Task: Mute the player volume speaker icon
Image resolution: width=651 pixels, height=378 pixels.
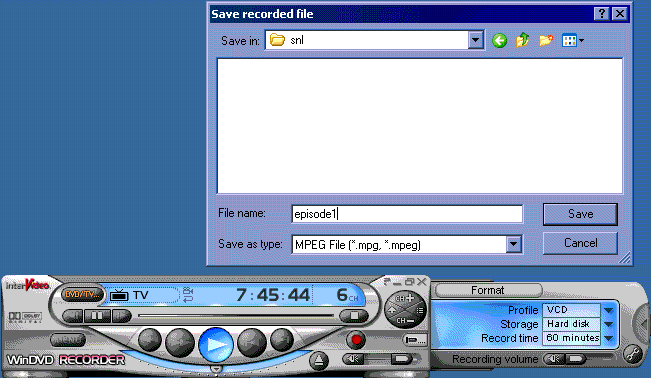Action: pos(353,358)
